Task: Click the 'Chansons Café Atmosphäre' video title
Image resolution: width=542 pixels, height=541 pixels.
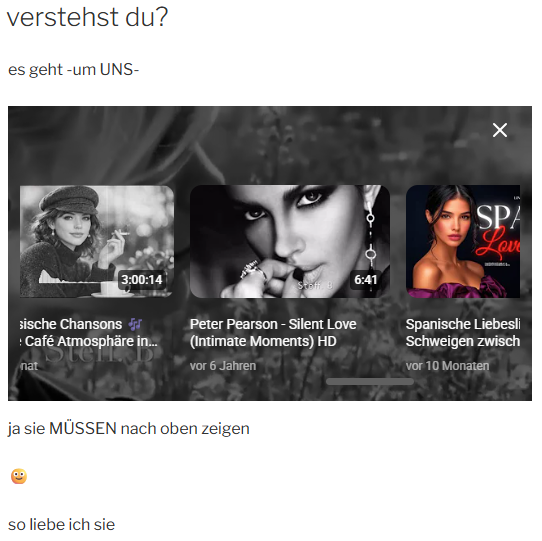Action: pyautogui.click(x=89, y=333)
